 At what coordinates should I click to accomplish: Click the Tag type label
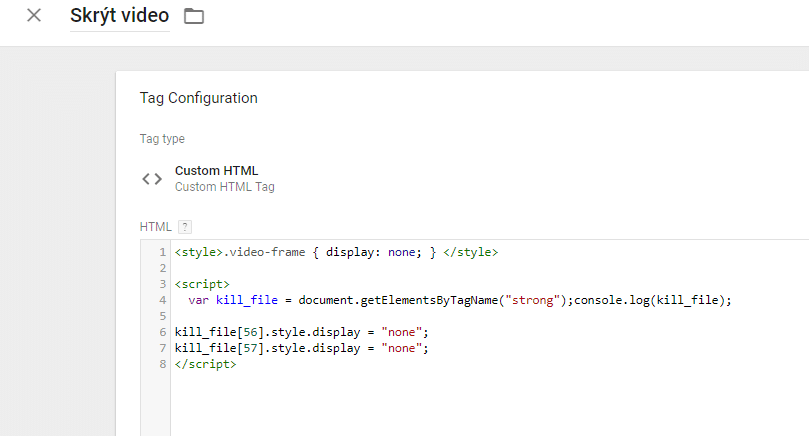pos(162,139)
